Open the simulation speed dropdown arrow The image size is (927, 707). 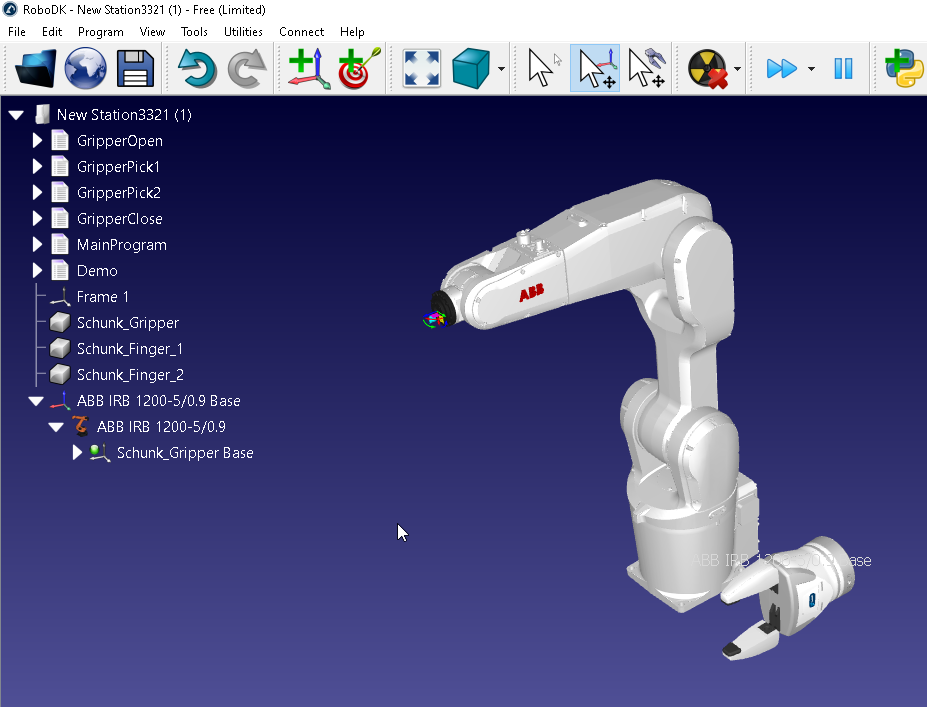[811, 69]
